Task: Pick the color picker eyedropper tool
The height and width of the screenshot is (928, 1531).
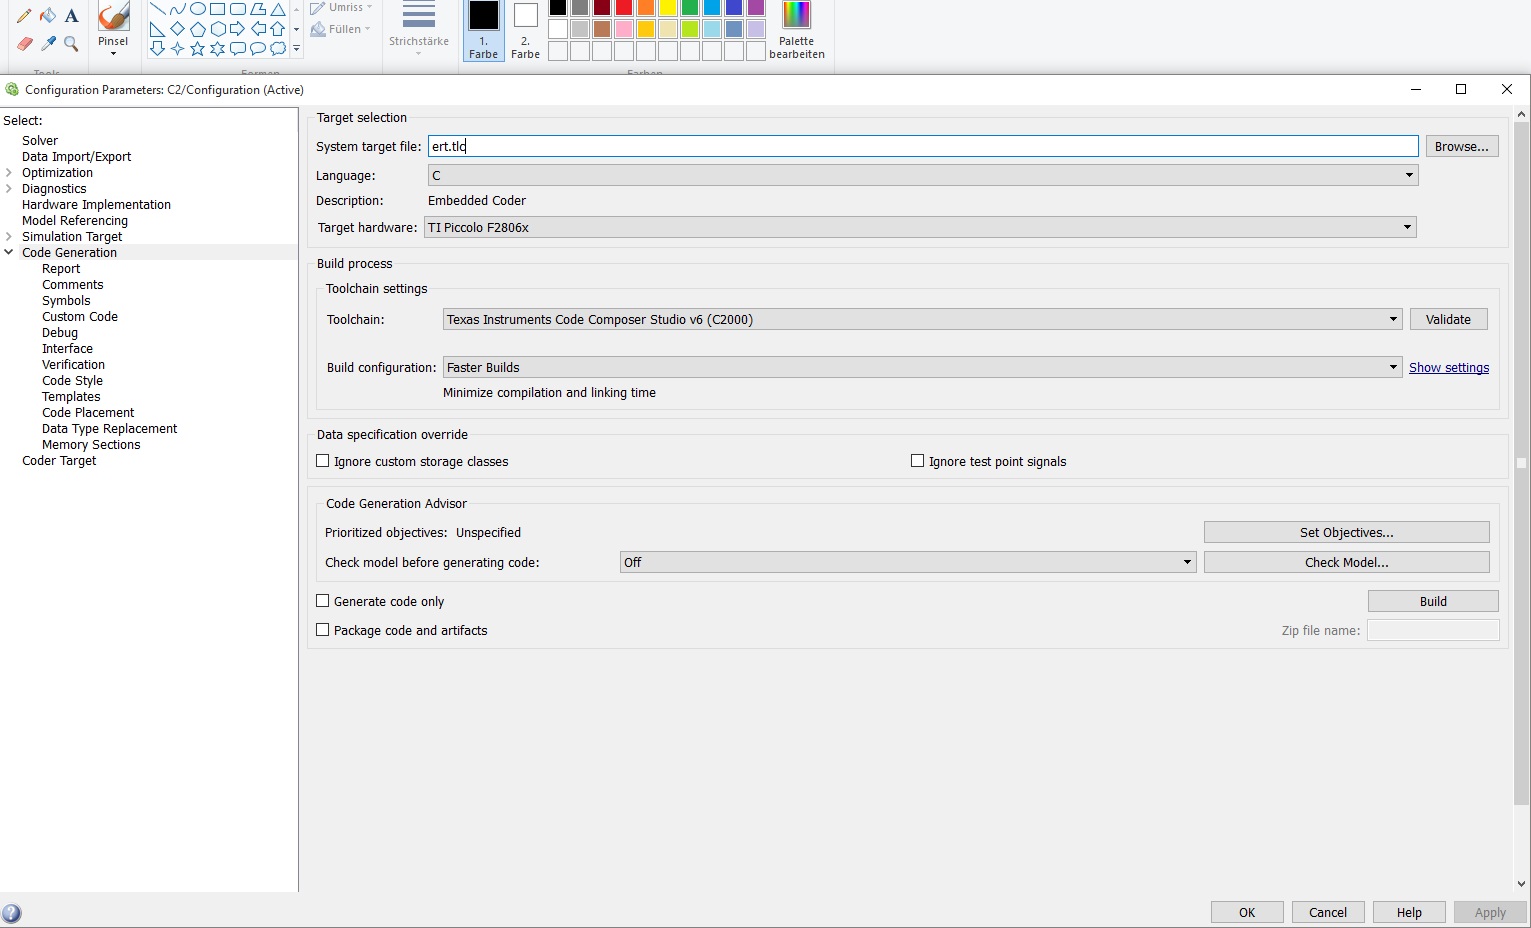Action: click(x=48, y=43)
